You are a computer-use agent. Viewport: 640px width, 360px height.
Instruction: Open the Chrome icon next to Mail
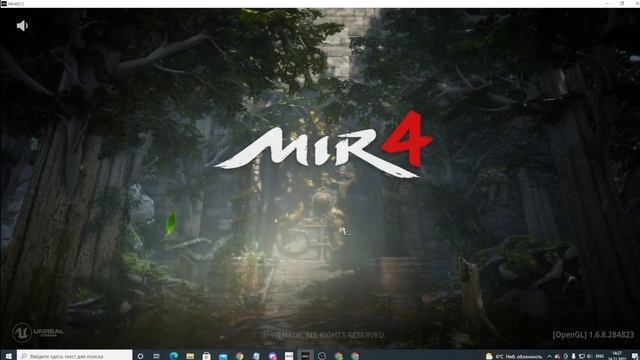[240, 356]
